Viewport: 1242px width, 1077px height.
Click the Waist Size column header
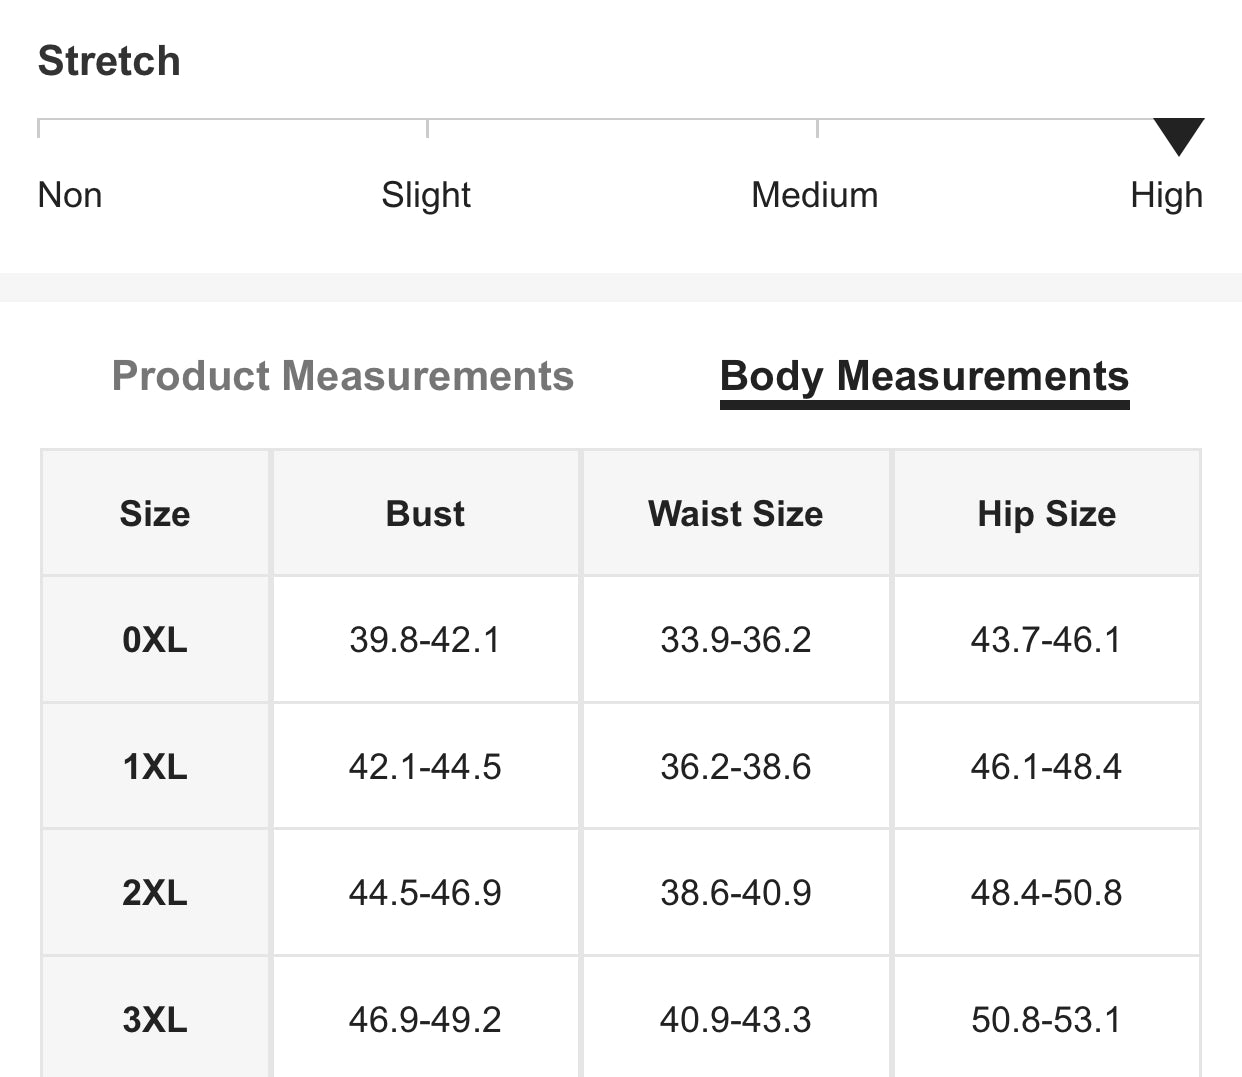[x=735, y=513]
